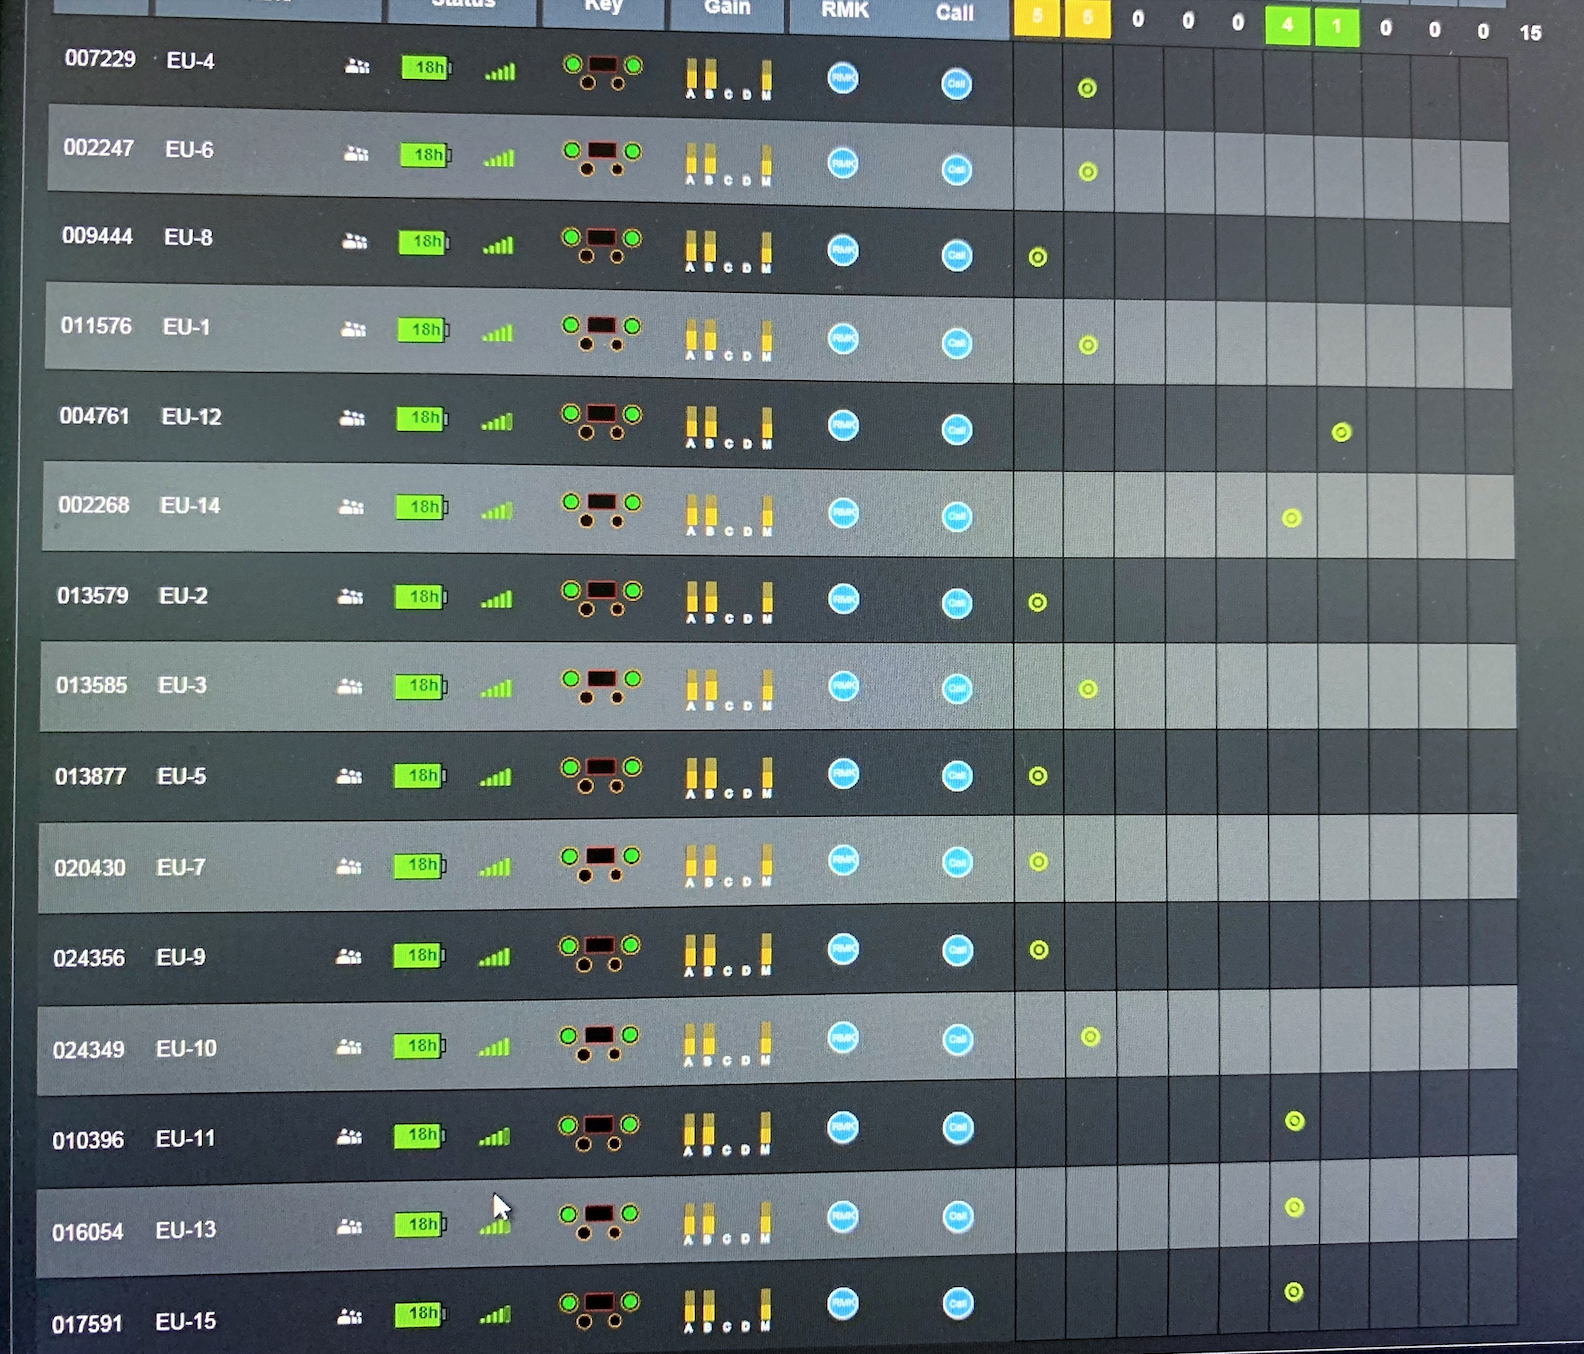This screenshot has height=1354, width=1584.
Task: Select the green column header showing 1
Action: pos(1337,26)
